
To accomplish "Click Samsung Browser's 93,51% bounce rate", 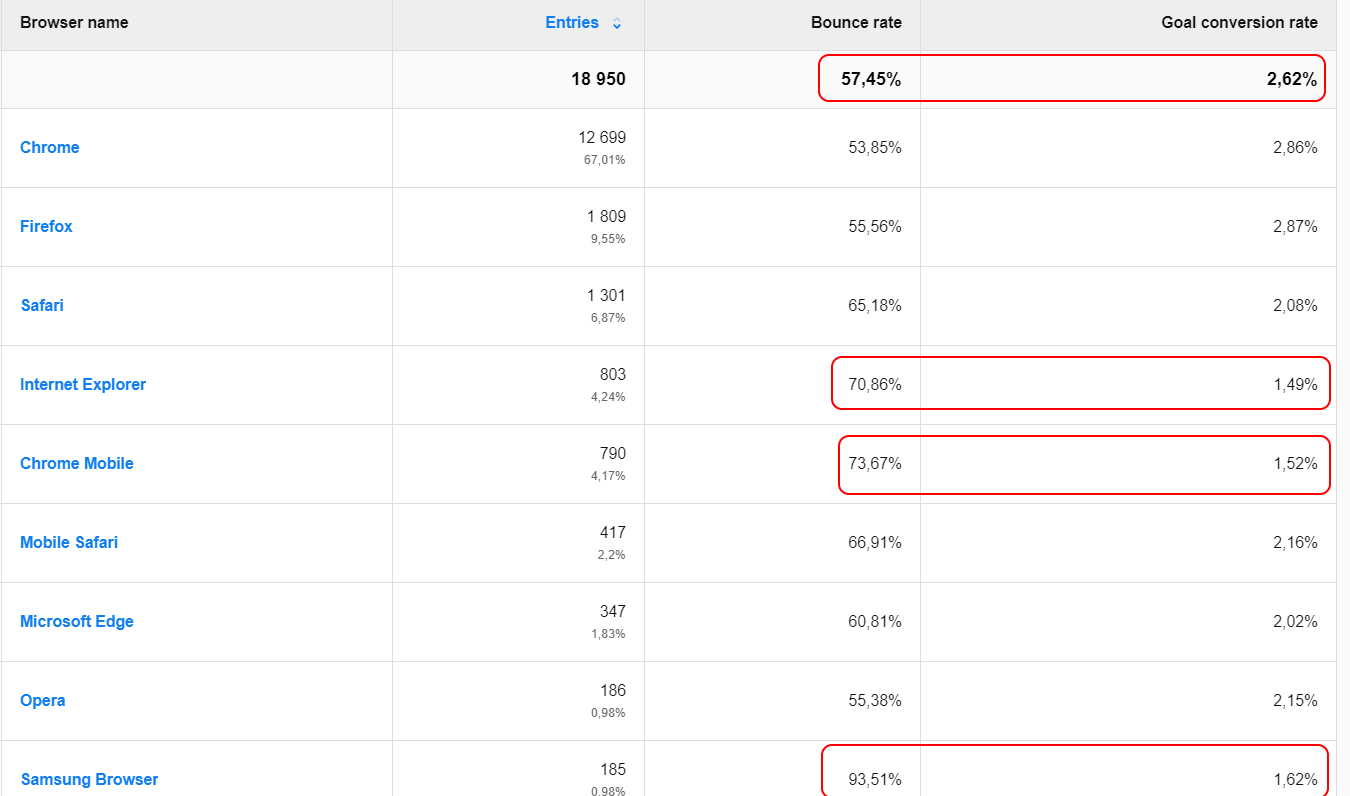I will pyautogui.click(x=874, y=779).
